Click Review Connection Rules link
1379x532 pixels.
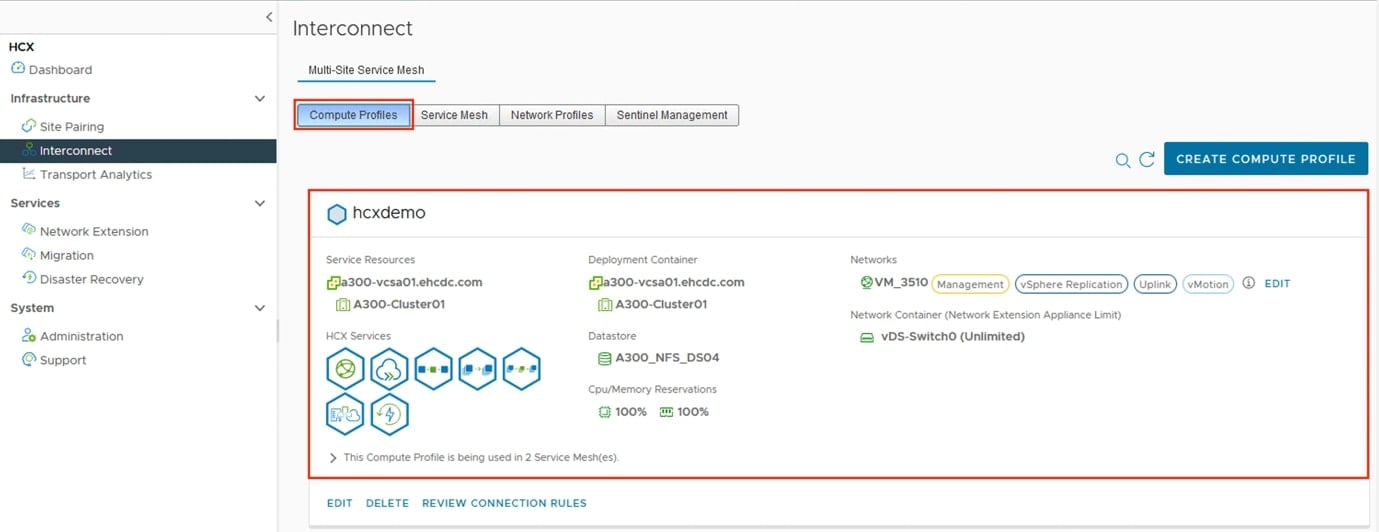pos(504,503)
